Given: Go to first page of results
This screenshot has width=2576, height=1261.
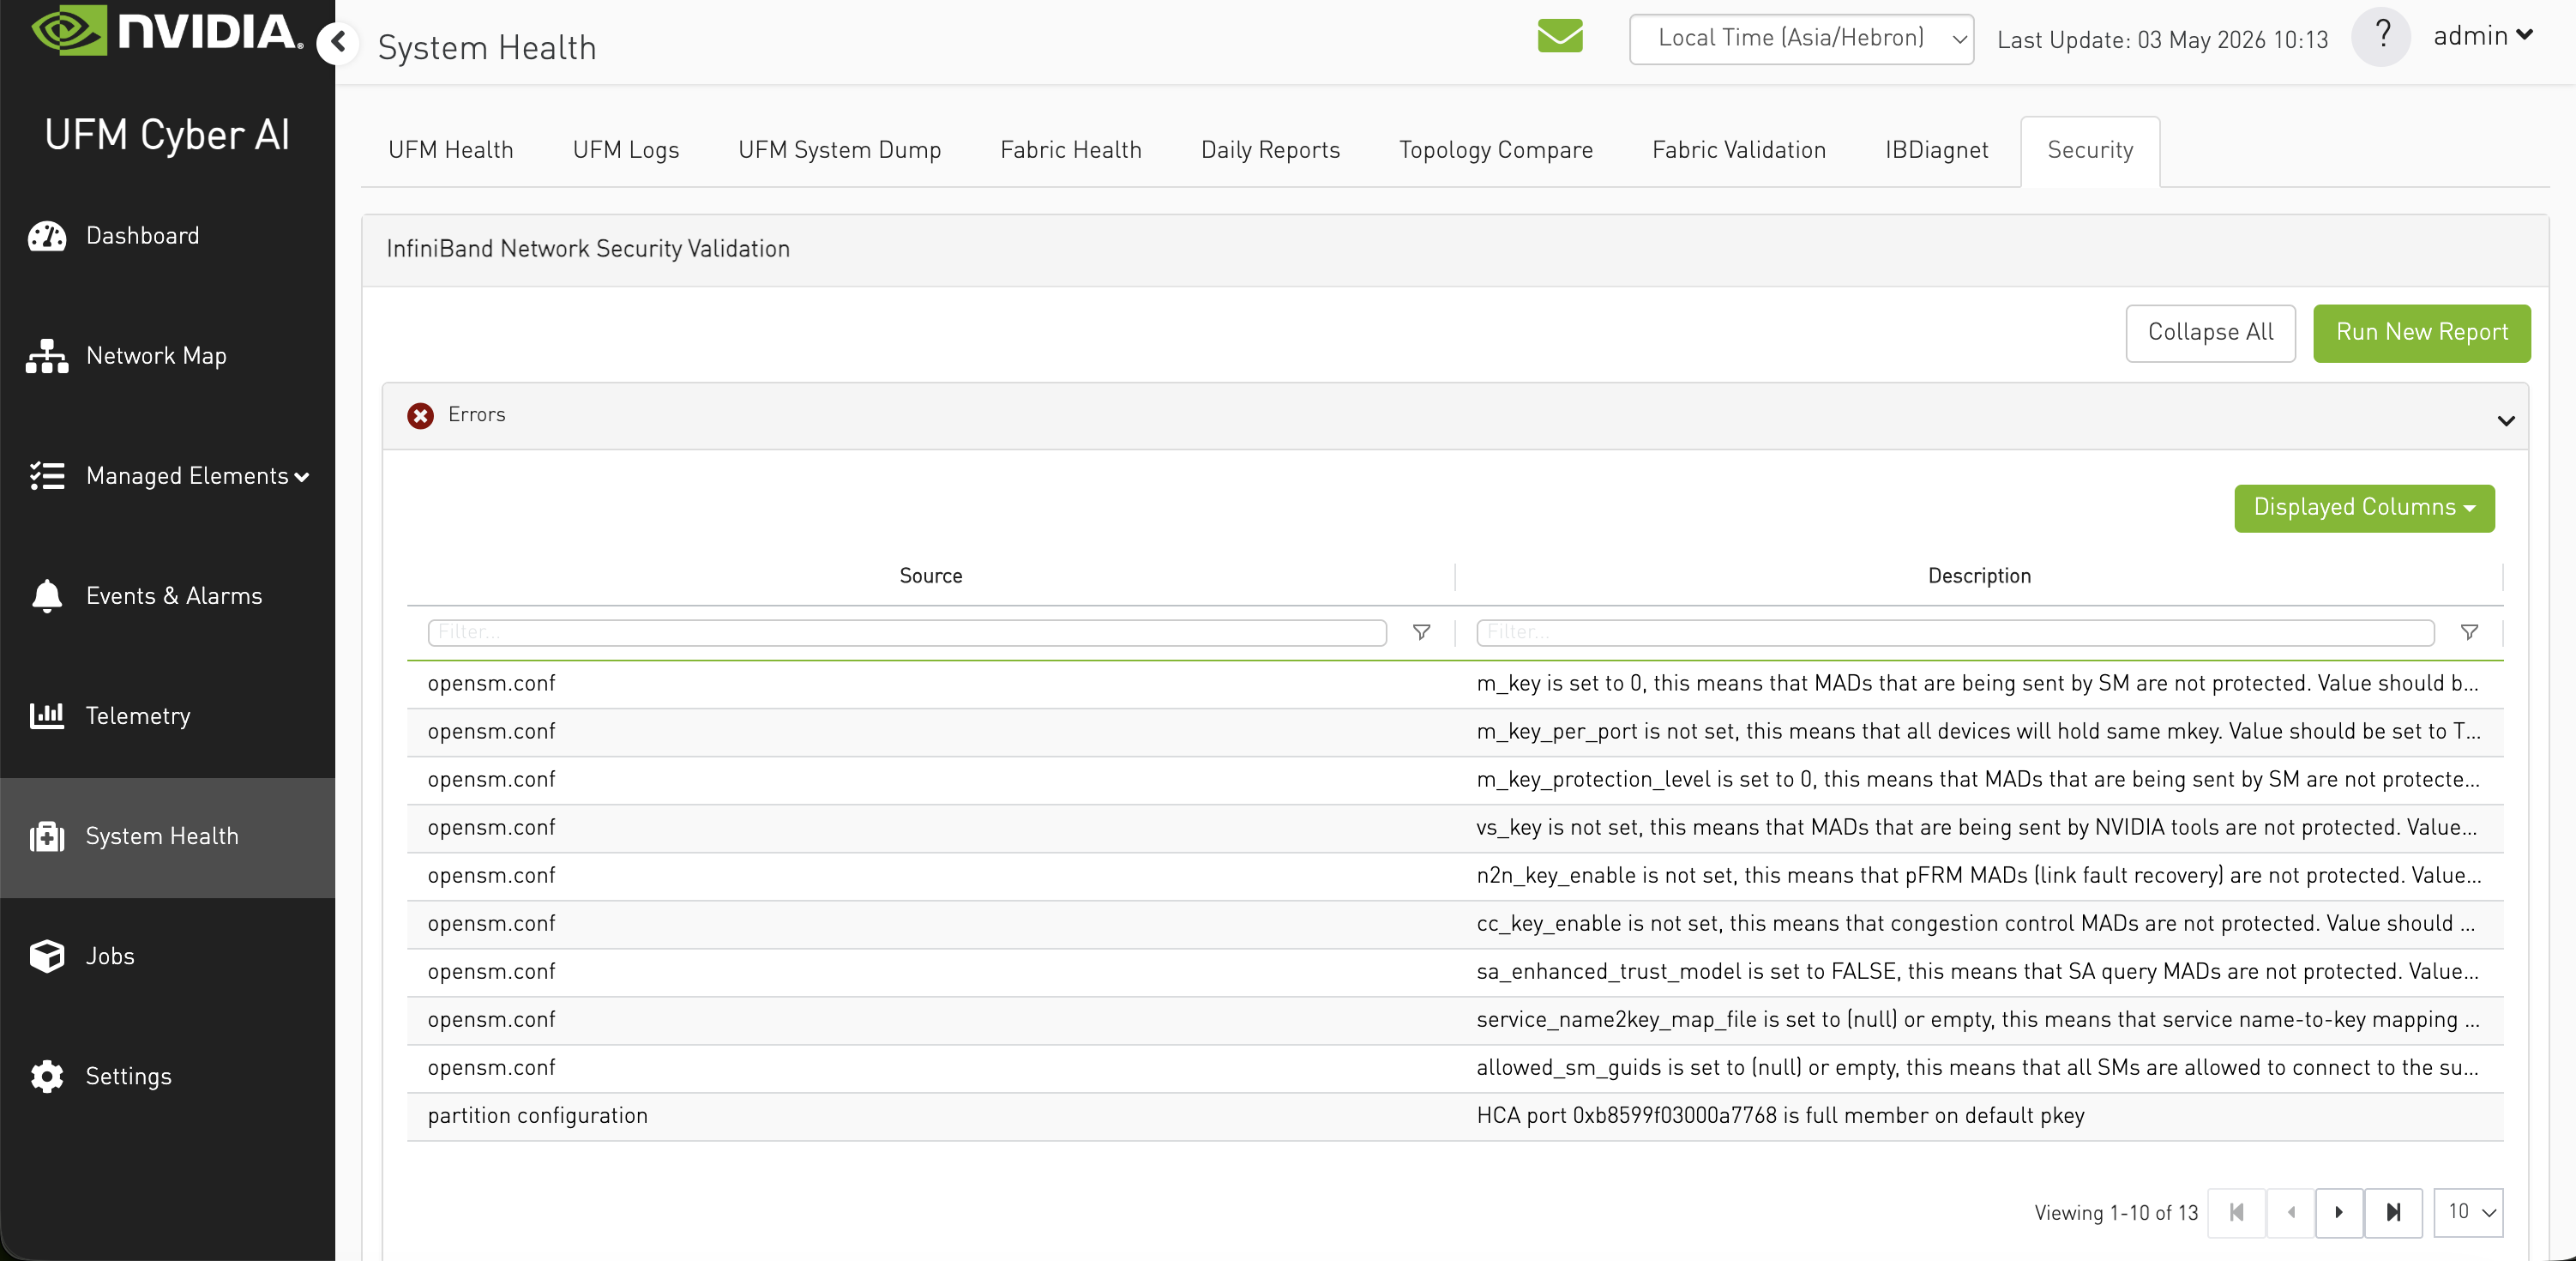Looking at the screenshot, I should click(x=2237, y=1213).
